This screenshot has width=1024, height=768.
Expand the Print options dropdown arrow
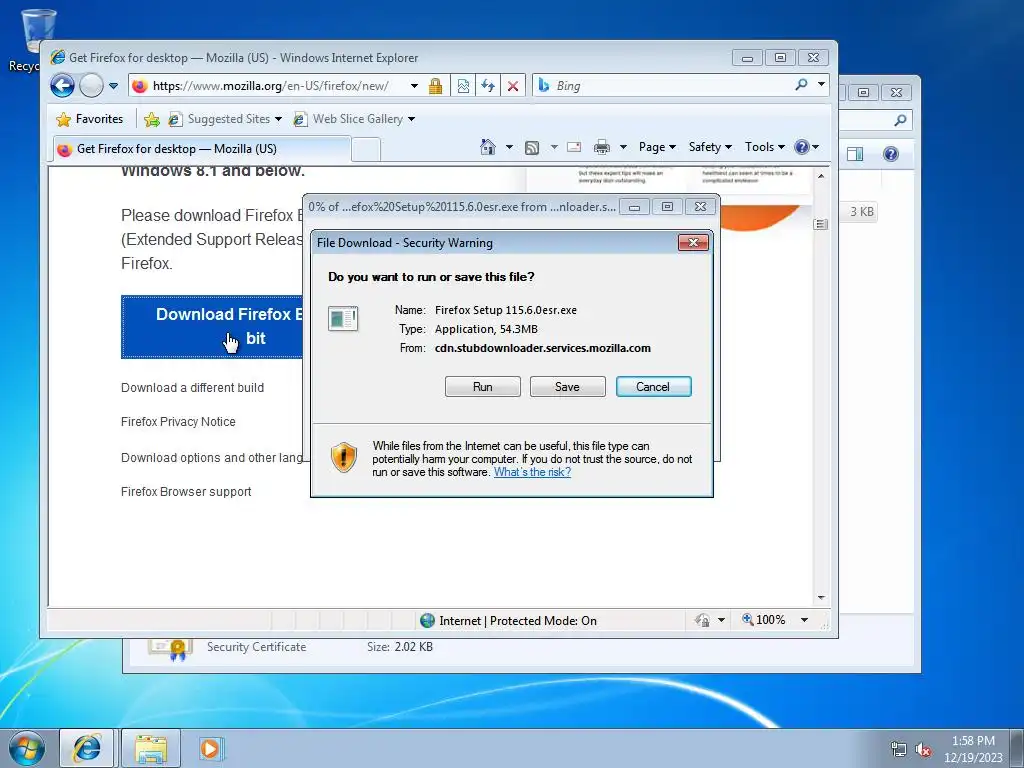click(x=623, y=147)
